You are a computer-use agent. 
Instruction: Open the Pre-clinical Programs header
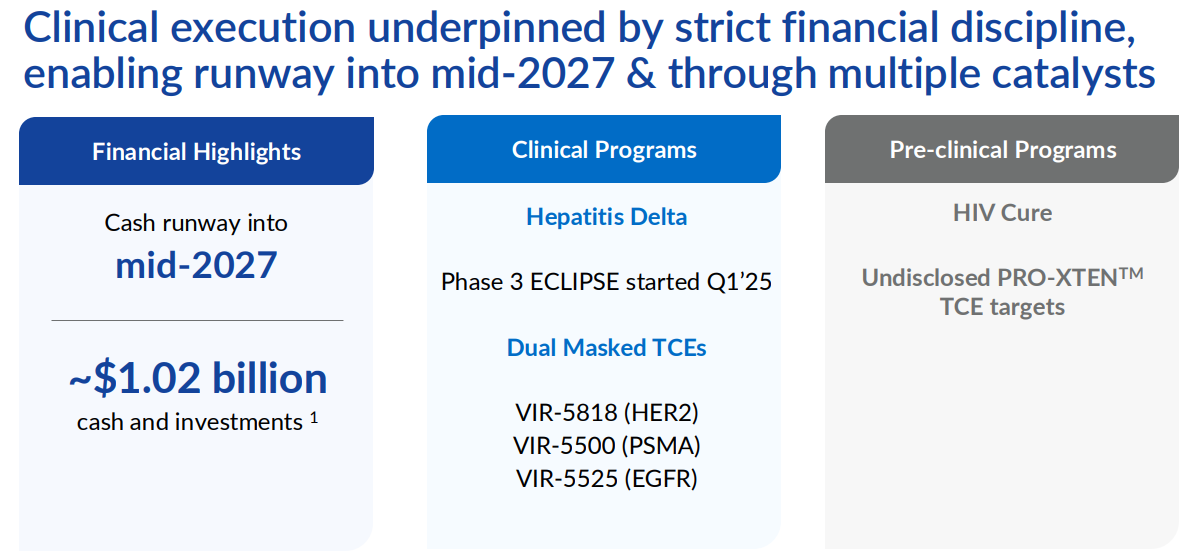1002,150
